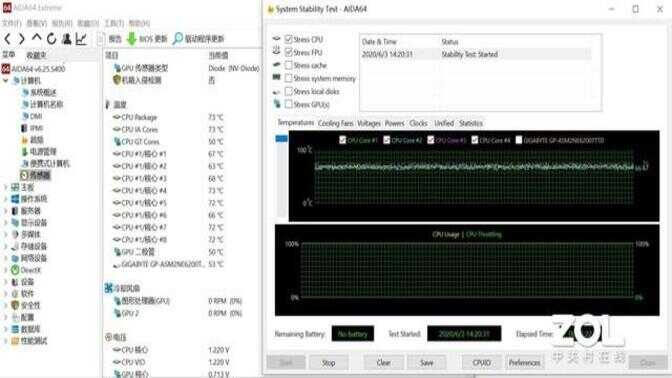Go back with the left arrow toolbar icon

tap(7, 39)
